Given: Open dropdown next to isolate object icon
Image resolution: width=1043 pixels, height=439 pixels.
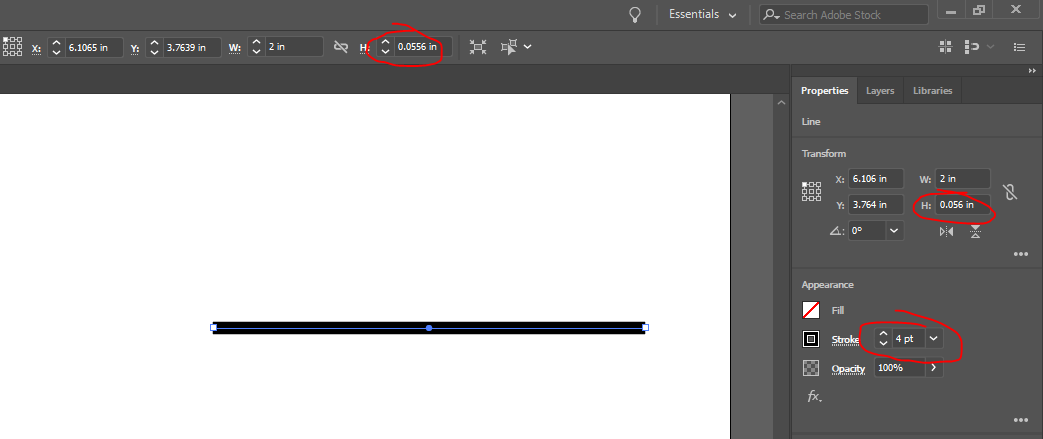Looking at the screenshot, I should 527,47.
